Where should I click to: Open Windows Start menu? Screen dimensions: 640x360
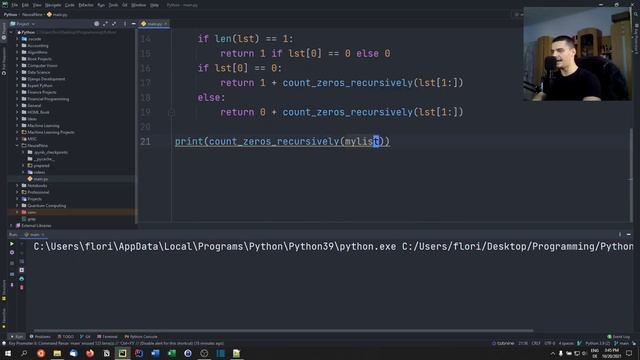pyautogui.click(x=8, y=353)
